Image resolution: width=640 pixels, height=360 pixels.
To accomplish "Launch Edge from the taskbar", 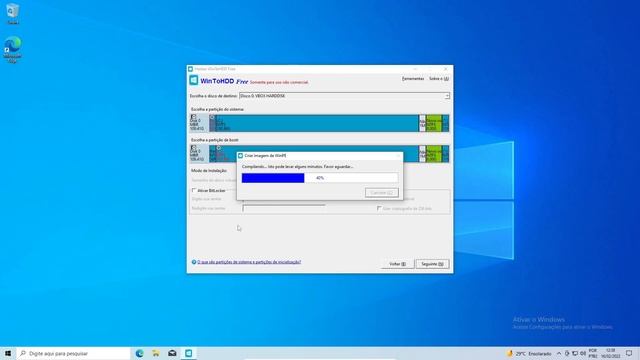I will pos(139,353).
